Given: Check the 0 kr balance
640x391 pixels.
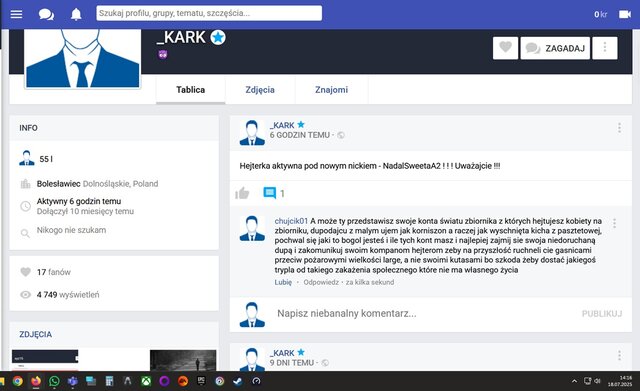Looking at the screenshot, I should pyautogui.click(x=600, y=14).
